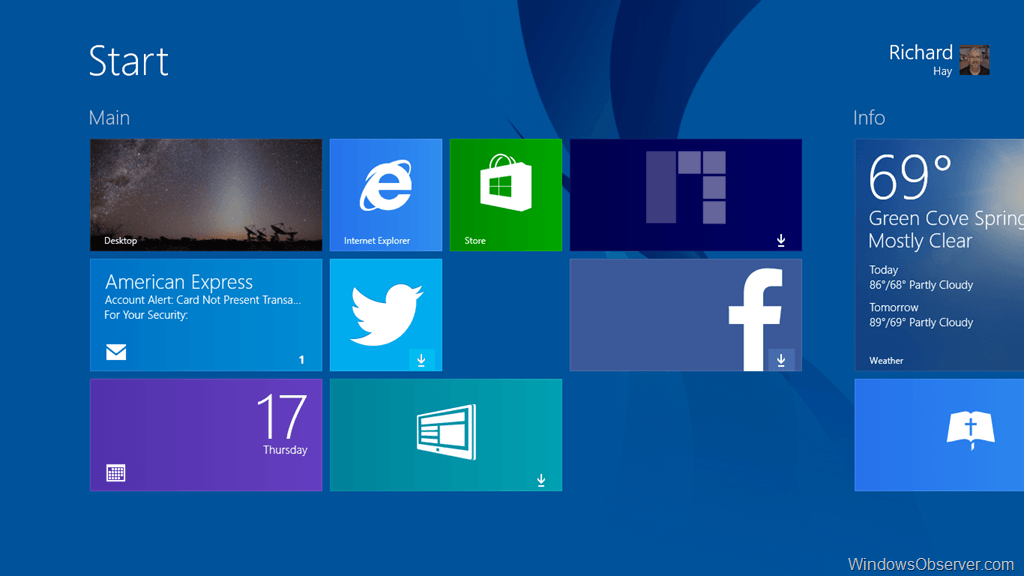
Task: Launch the Internet Explorer tile
Action: [x=385, y=195]
